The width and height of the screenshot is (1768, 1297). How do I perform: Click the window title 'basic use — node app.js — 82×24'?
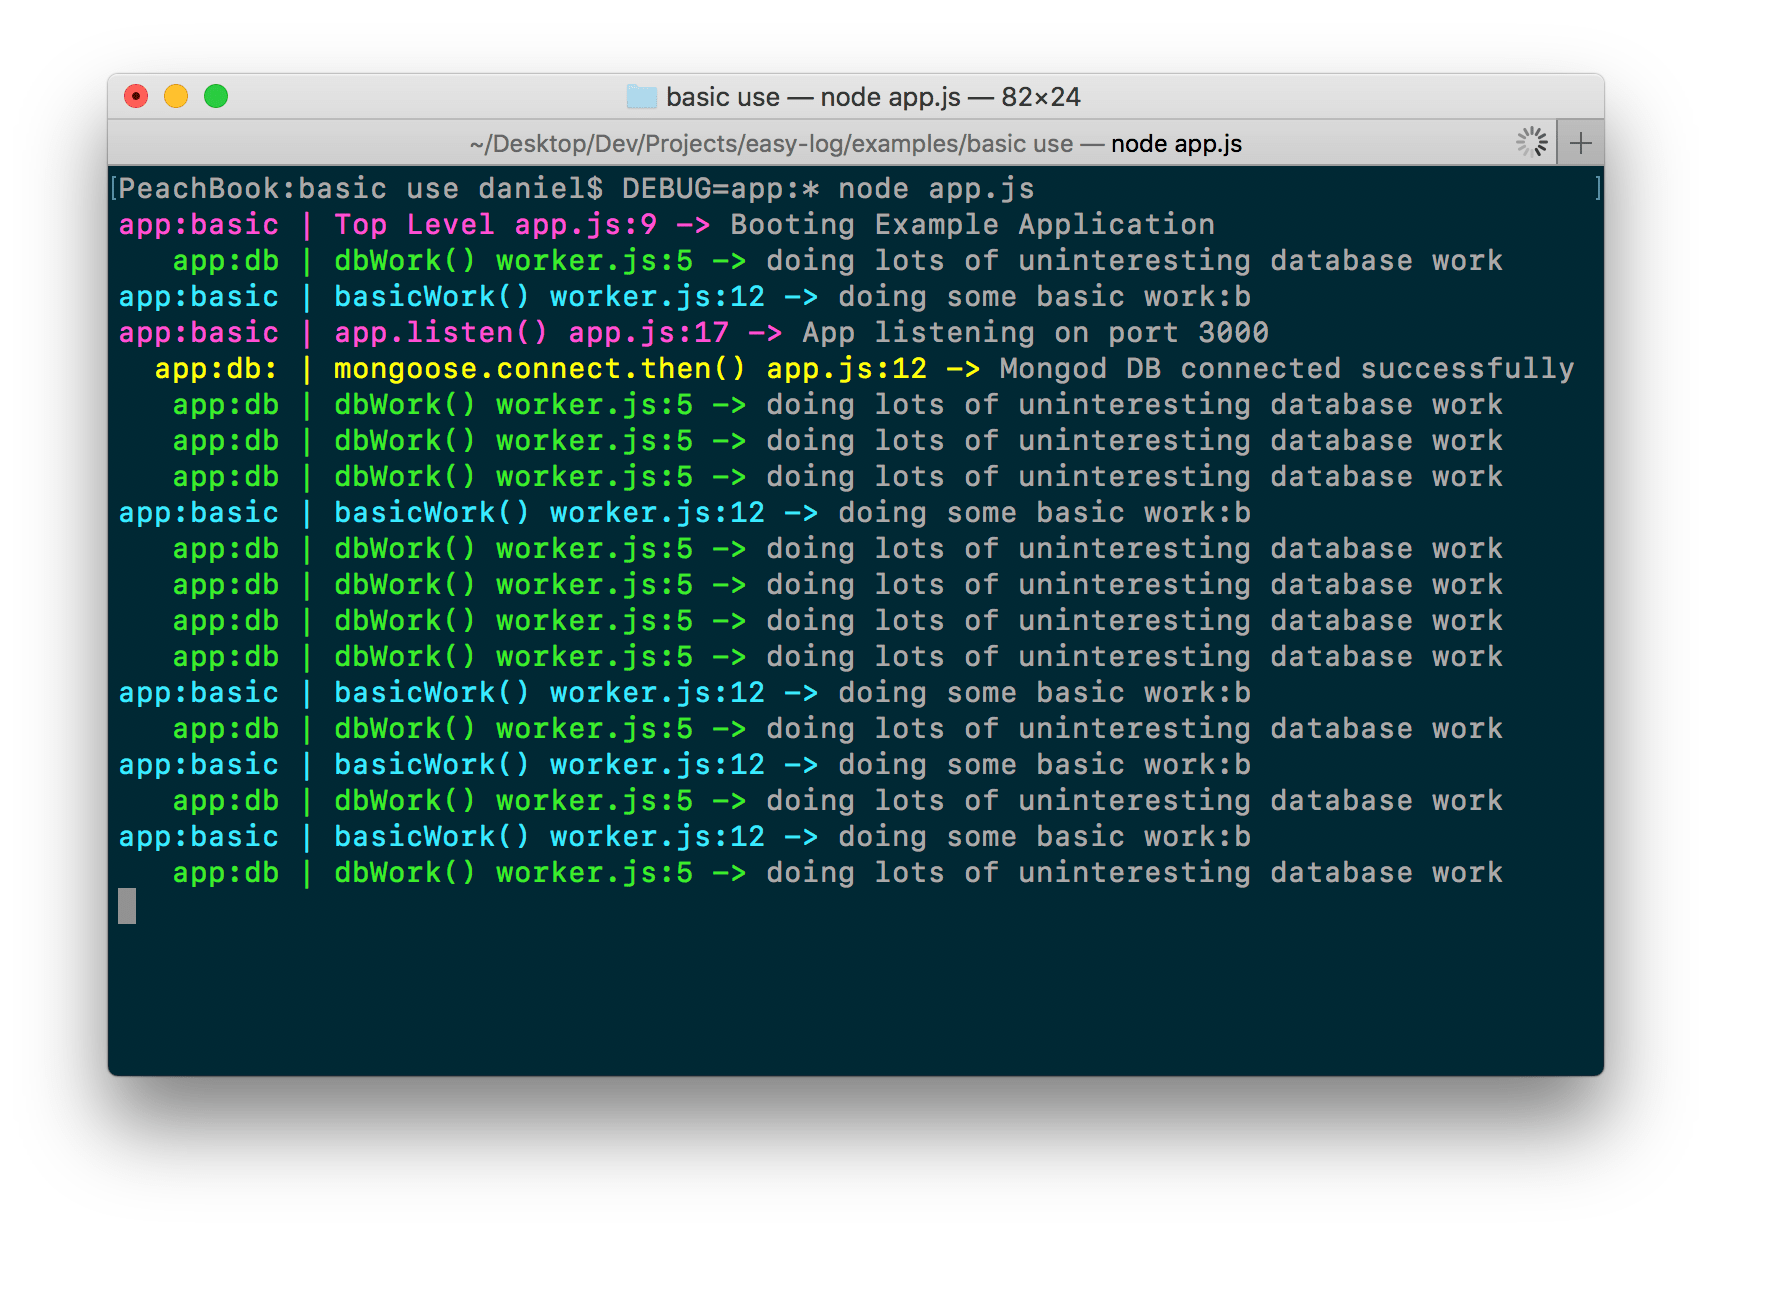pos(873,97)
